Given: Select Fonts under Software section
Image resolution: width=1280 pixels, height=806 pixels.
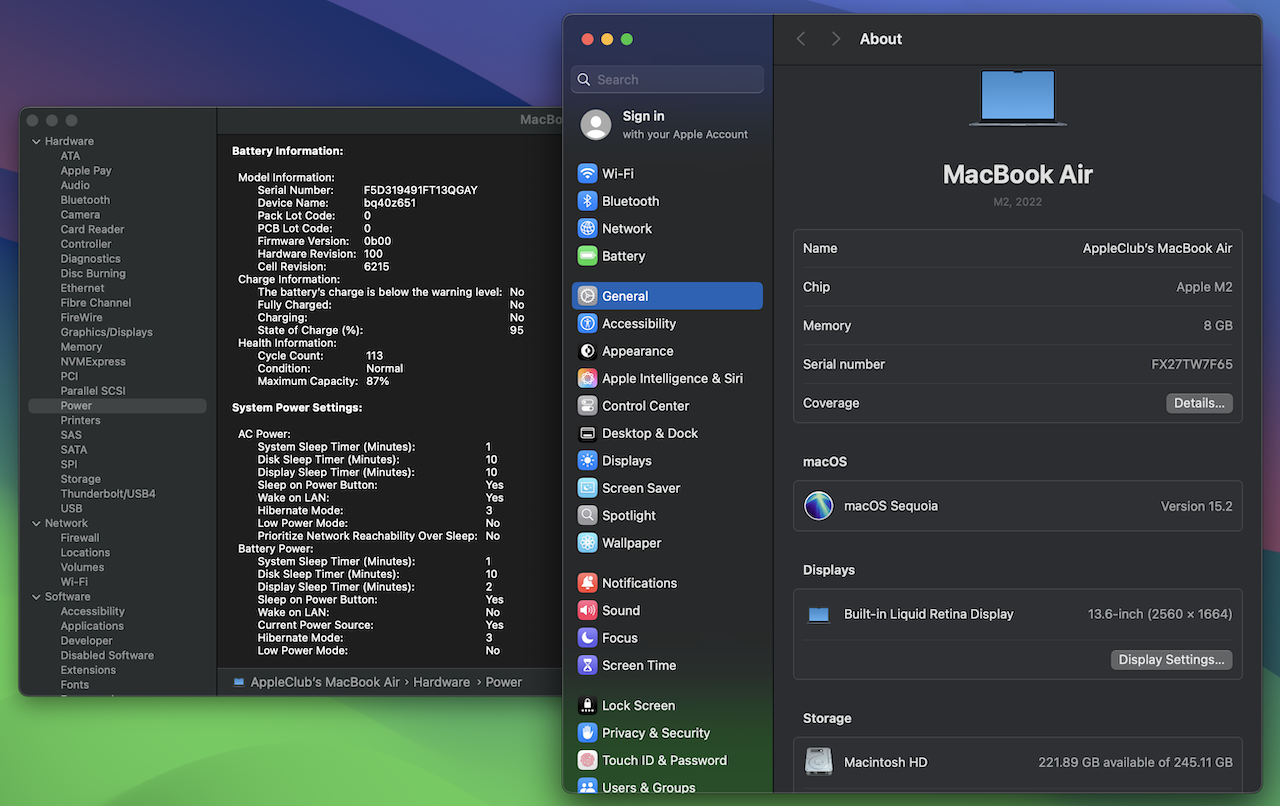Looking at the screenshot, I should coord(75,685).
